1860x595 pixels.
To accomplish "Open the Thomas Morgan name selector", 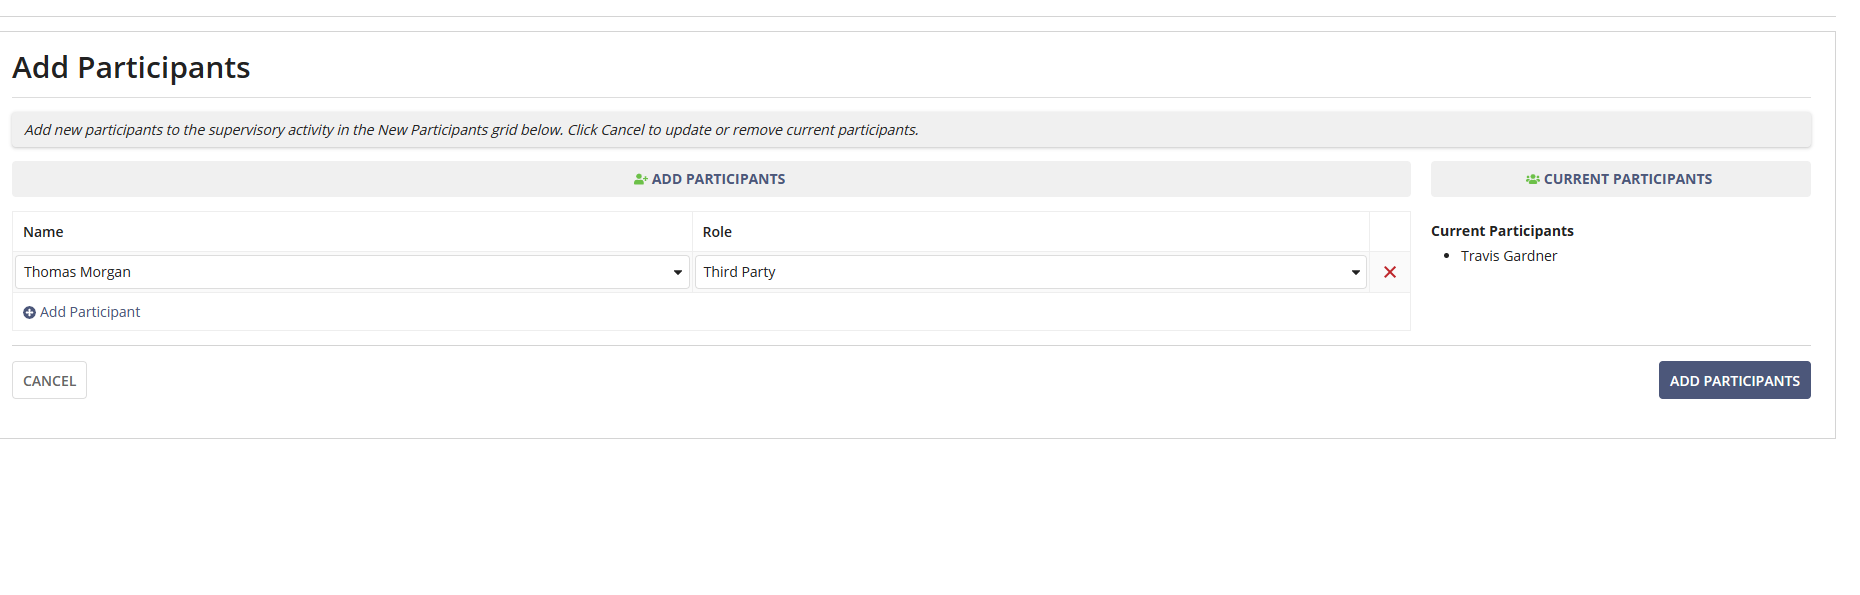I will tap(340, 272).
